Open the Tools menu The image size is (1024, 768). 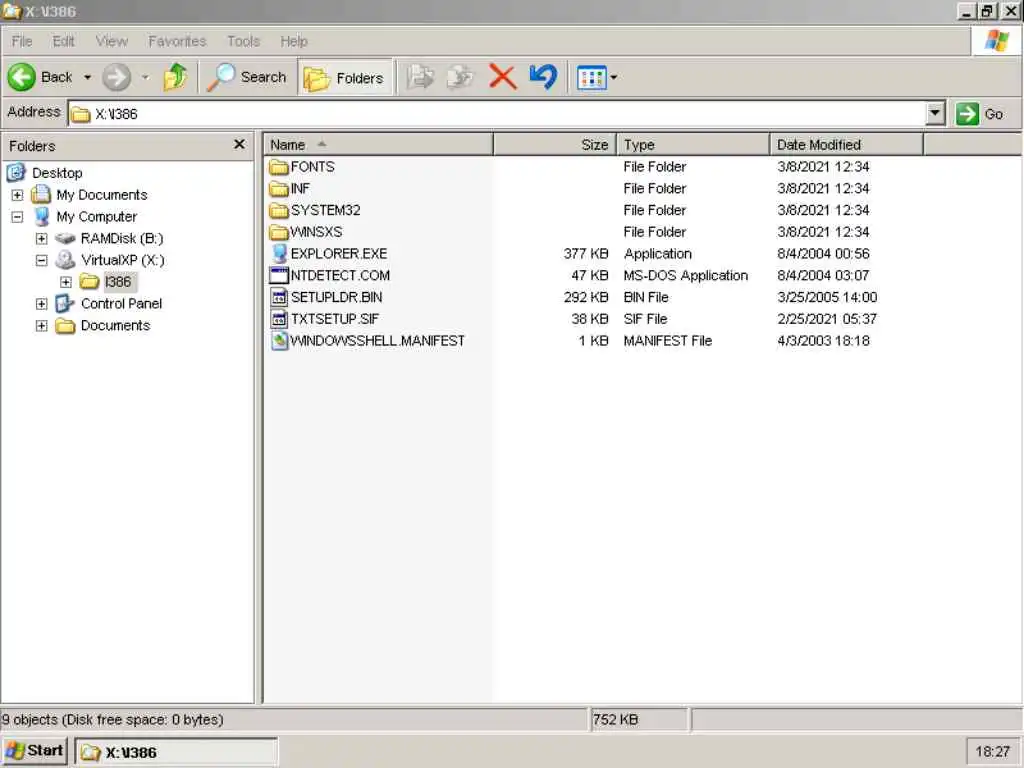(x=244, y=41)
